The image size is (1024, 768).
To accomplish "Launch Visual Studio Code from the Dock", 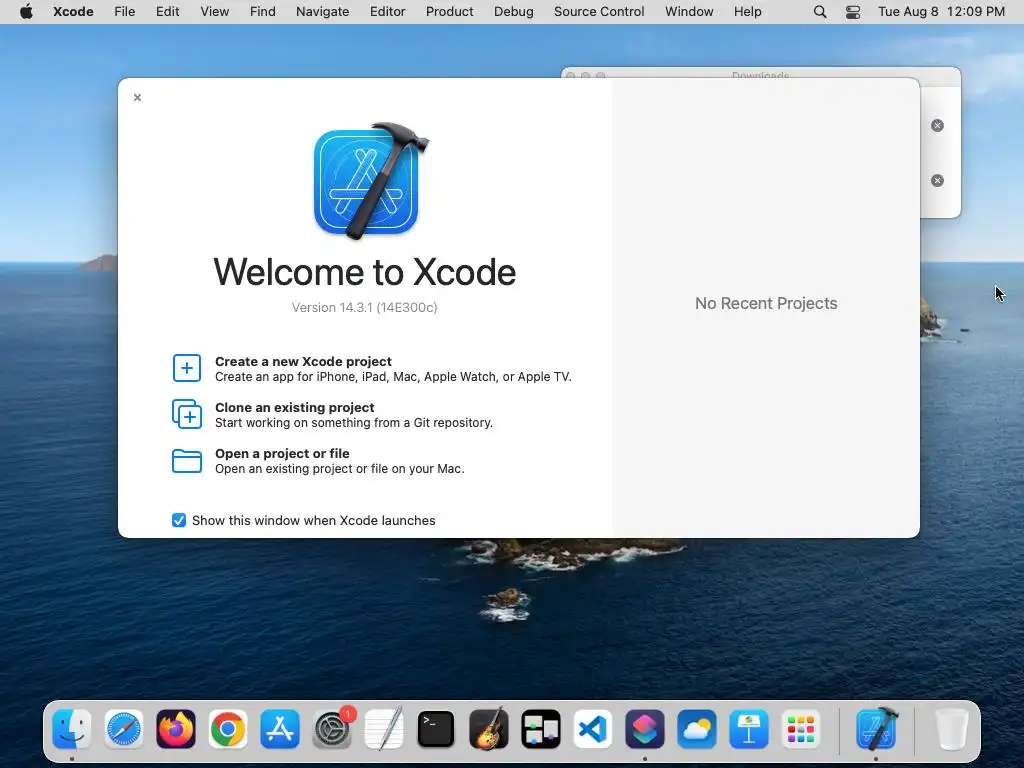I will (593, 729).
